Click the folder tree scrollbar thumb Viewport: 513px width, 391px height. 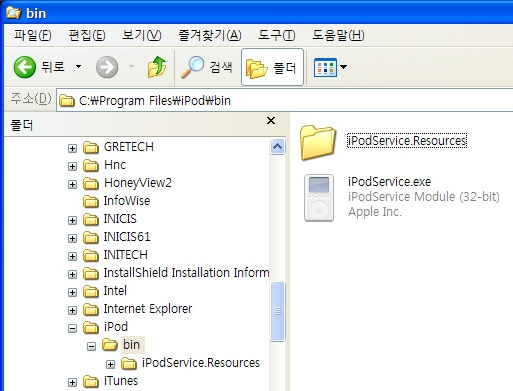[278, 312]
